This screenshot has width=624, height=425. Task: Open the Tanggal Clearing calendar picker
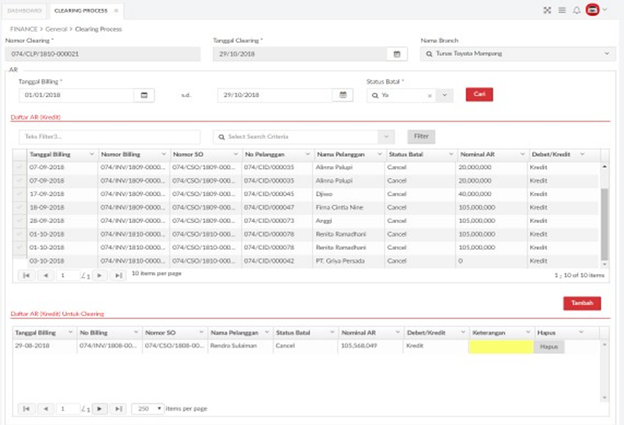(397, 54)
